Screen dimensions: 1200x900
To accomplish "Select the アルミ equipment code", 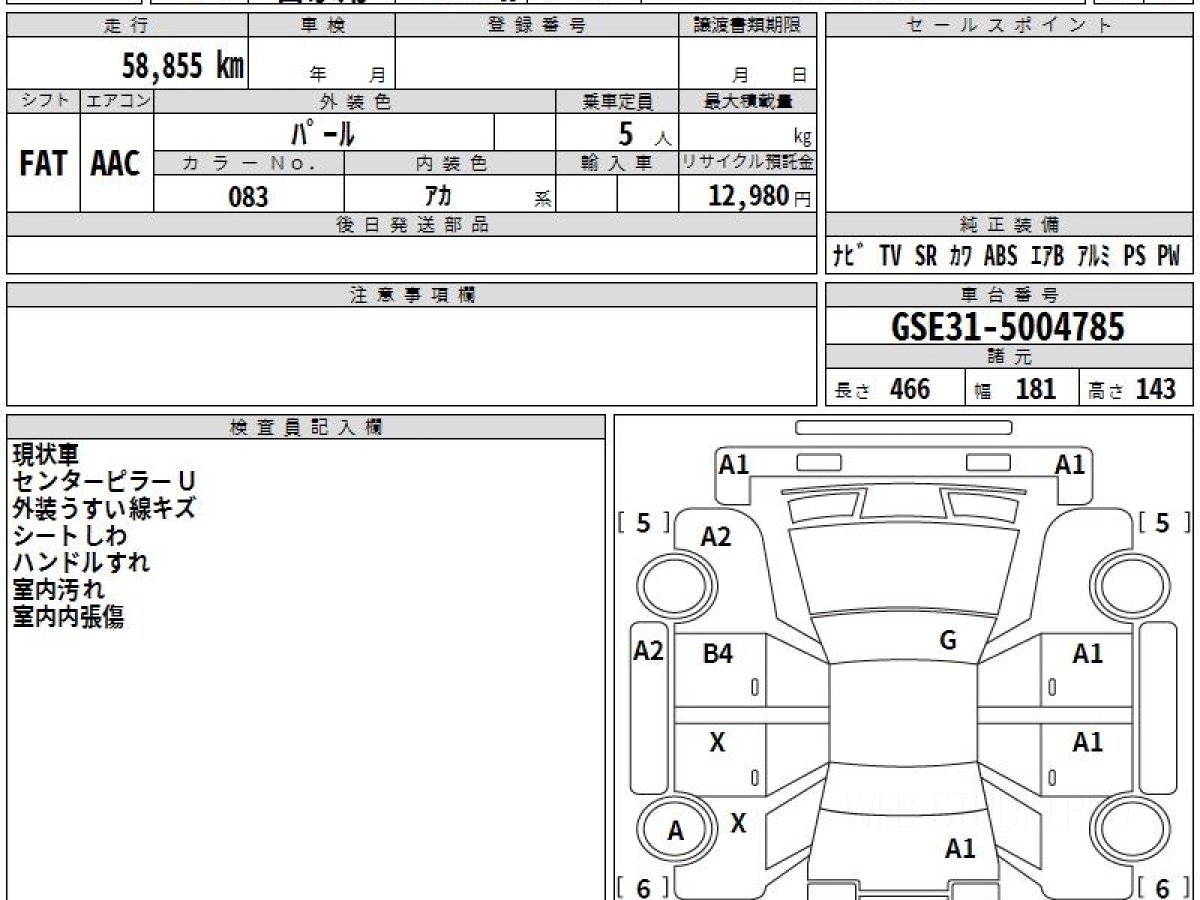I will point(1094,256).
